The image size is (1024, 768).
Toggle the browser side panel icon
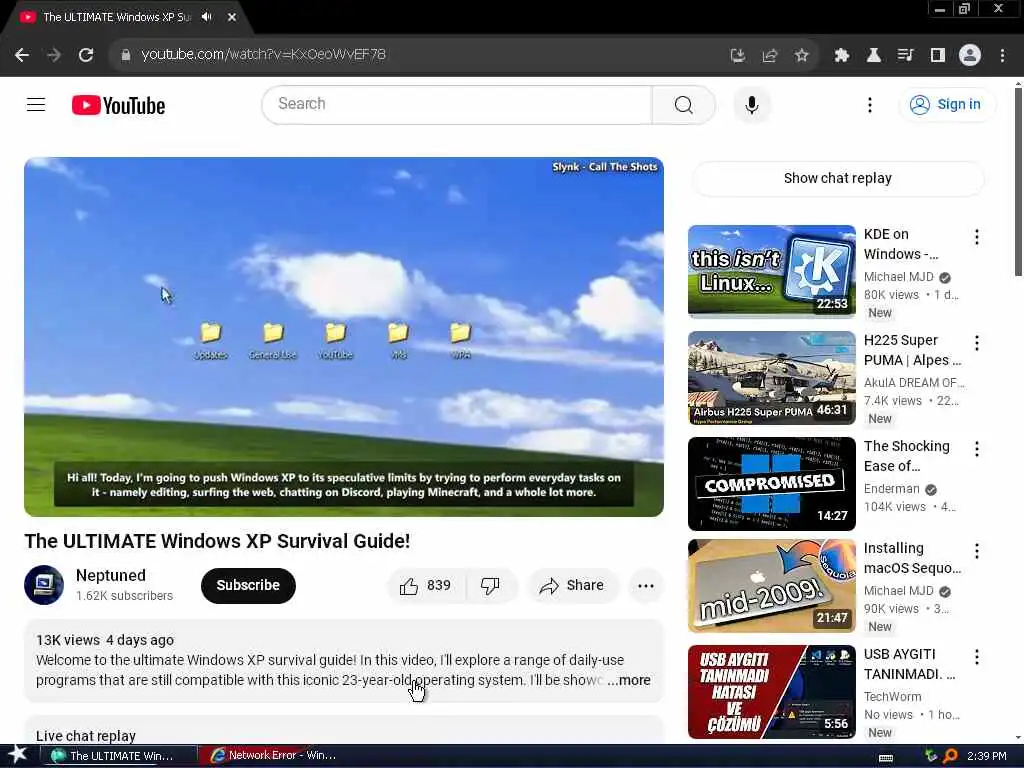coord(937,56)
